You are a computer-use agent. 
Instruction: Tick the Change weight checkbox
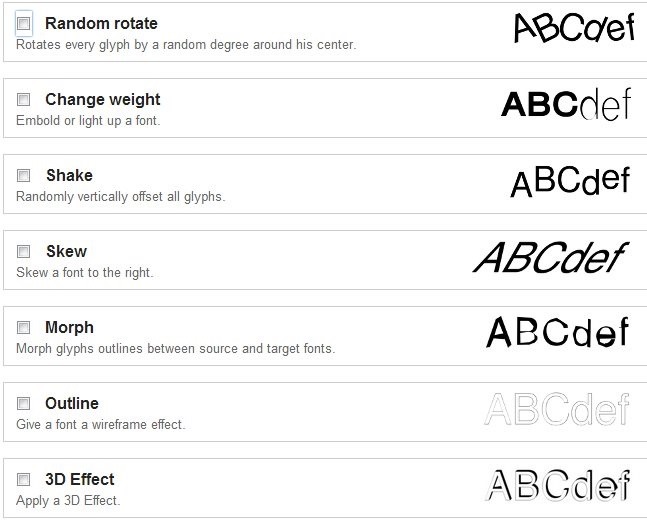pyautogui.click(x=24, y=100)
